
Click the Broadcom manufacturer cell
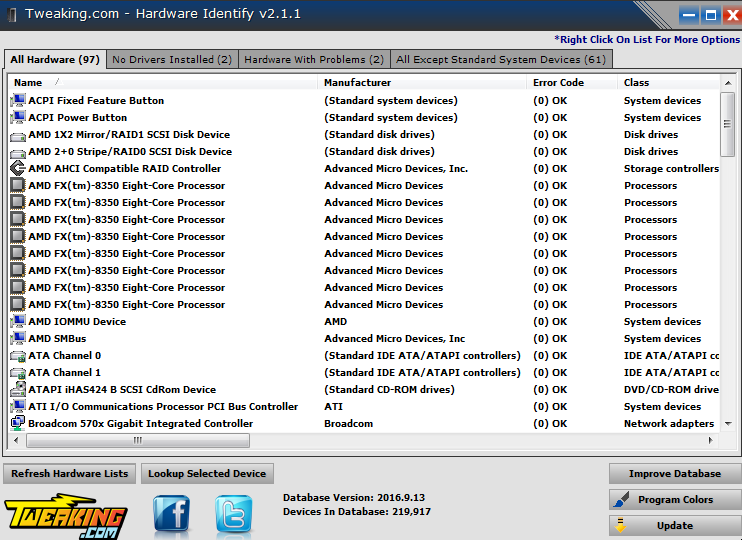click(x=348, y=424)
